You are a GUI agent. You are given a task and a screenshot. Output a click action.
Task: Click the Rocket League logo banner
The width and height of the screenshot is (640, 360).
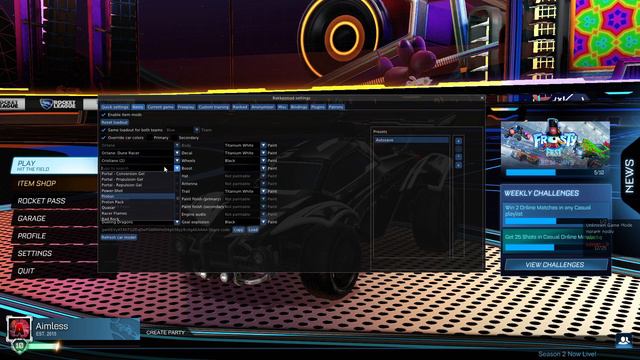tap(58, 104)
